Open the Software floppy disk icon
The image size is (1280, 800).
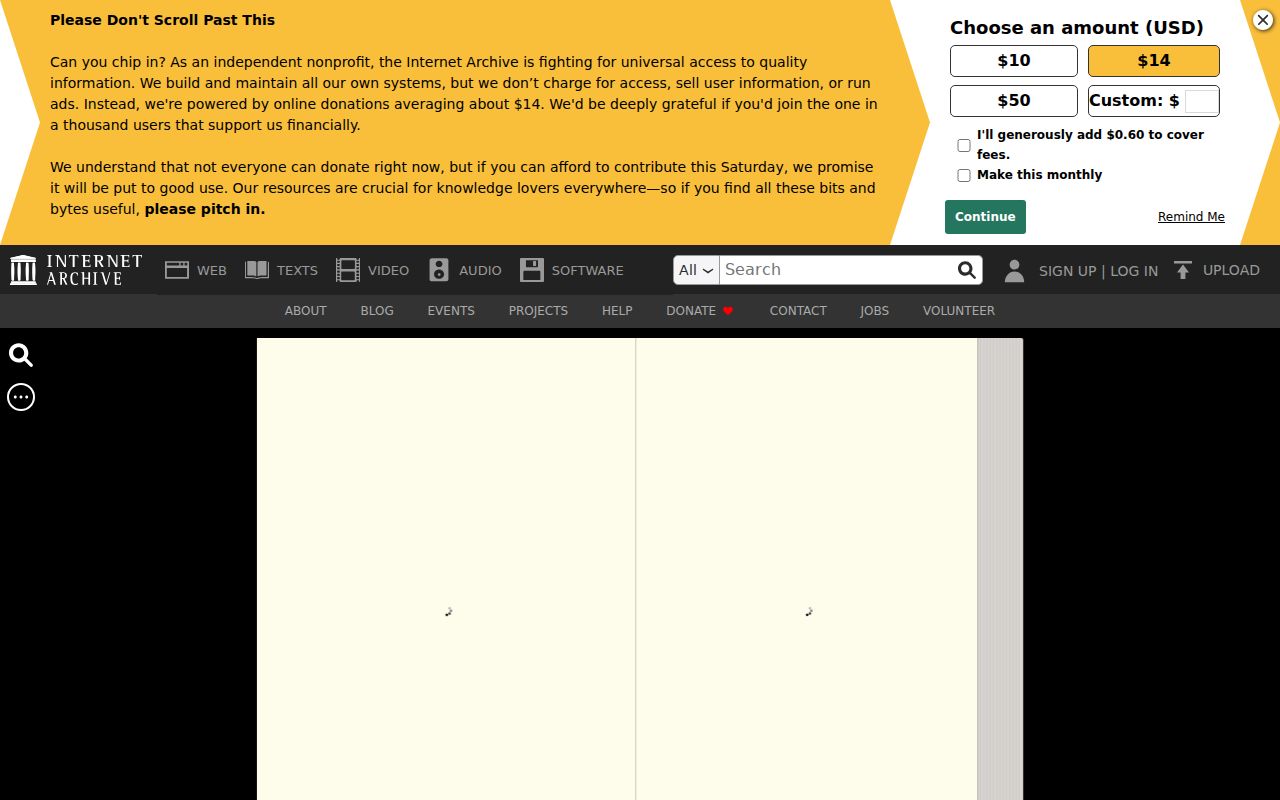[532, 270]
